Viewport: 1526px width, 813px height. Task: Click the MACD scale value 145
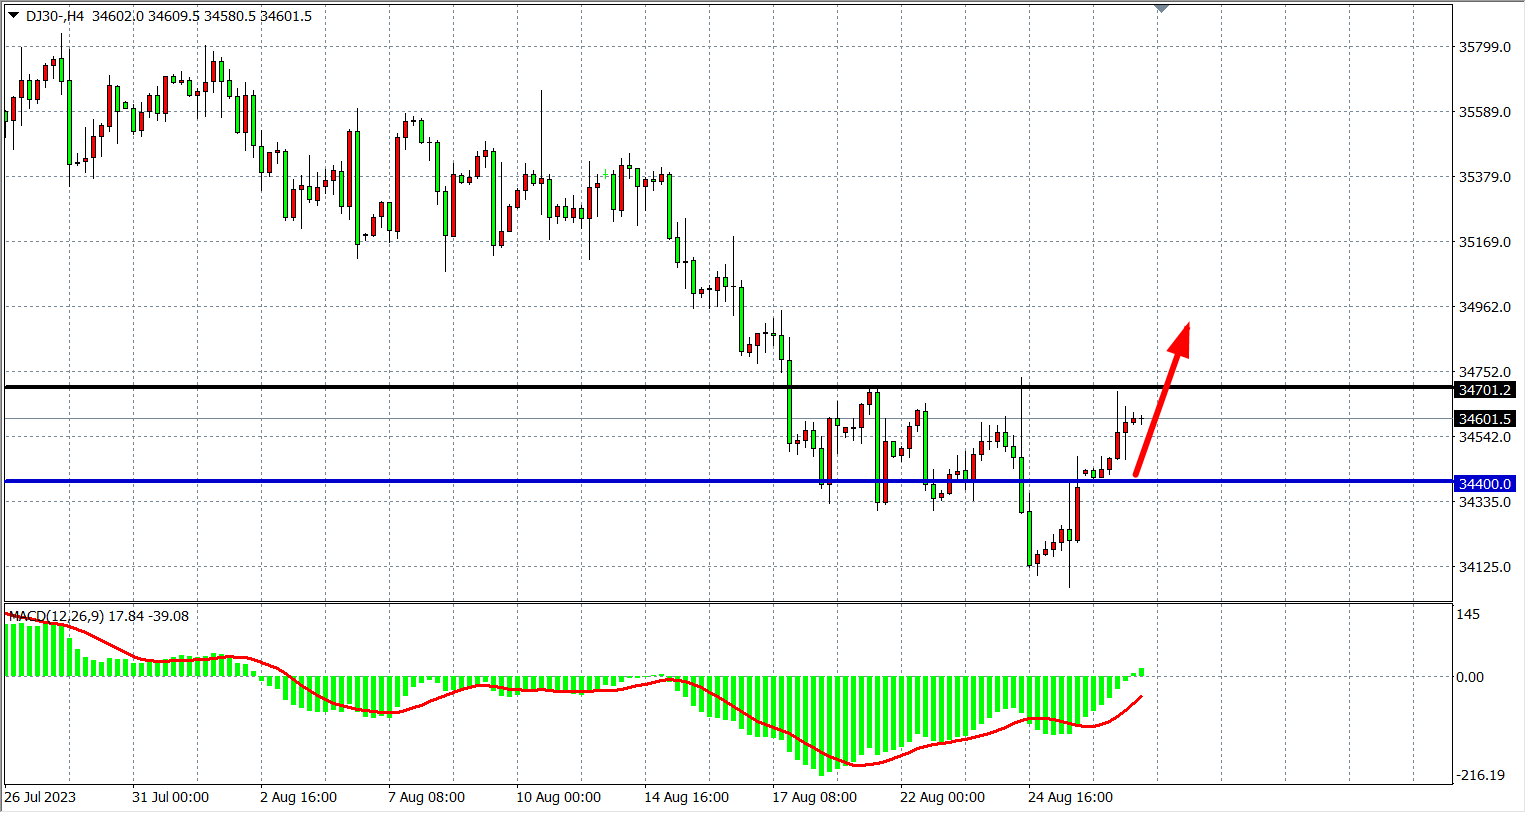click(x=1468, y=614)
